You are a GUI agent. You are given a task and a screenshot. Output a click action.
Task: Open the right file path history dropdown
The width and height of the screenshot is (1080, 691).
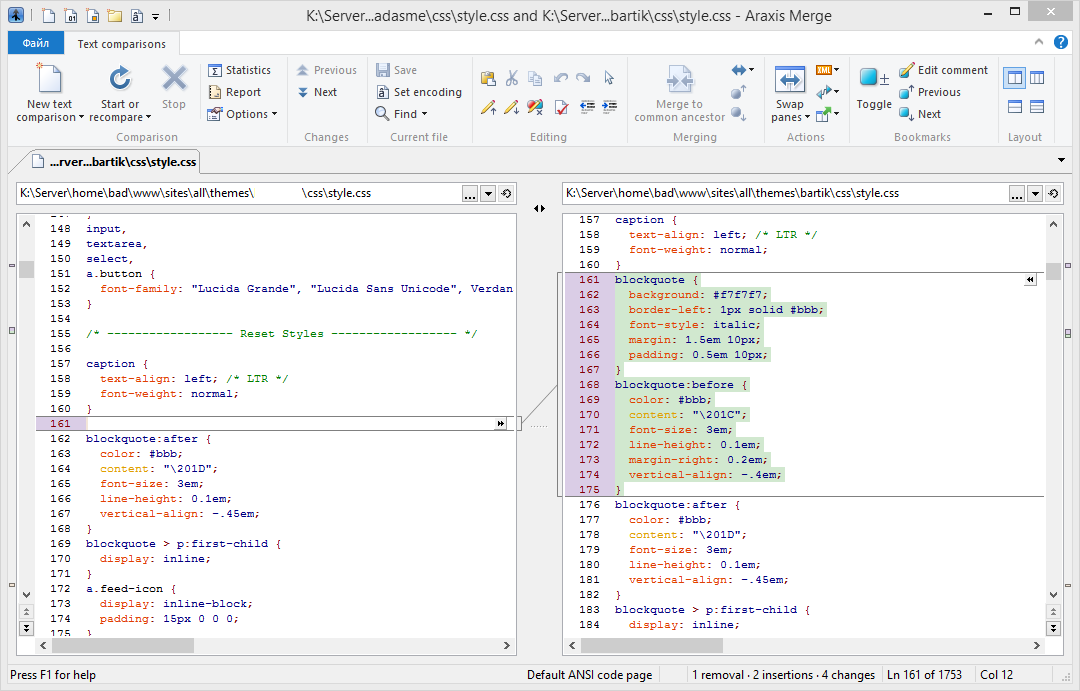(x=1035, y=194)
